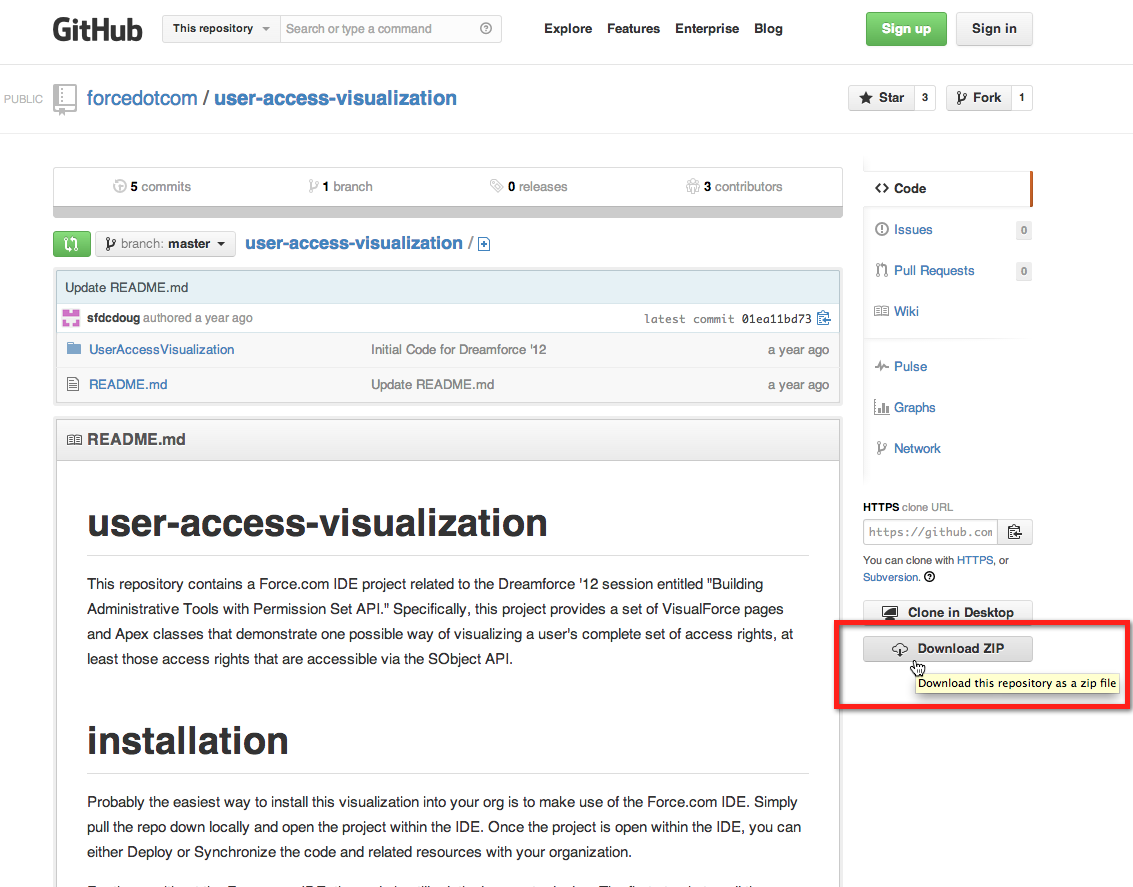Open the Initial Code for Dreamforce '12 commit
This screenshot has height=887, width=1133.
coord(458,350)
